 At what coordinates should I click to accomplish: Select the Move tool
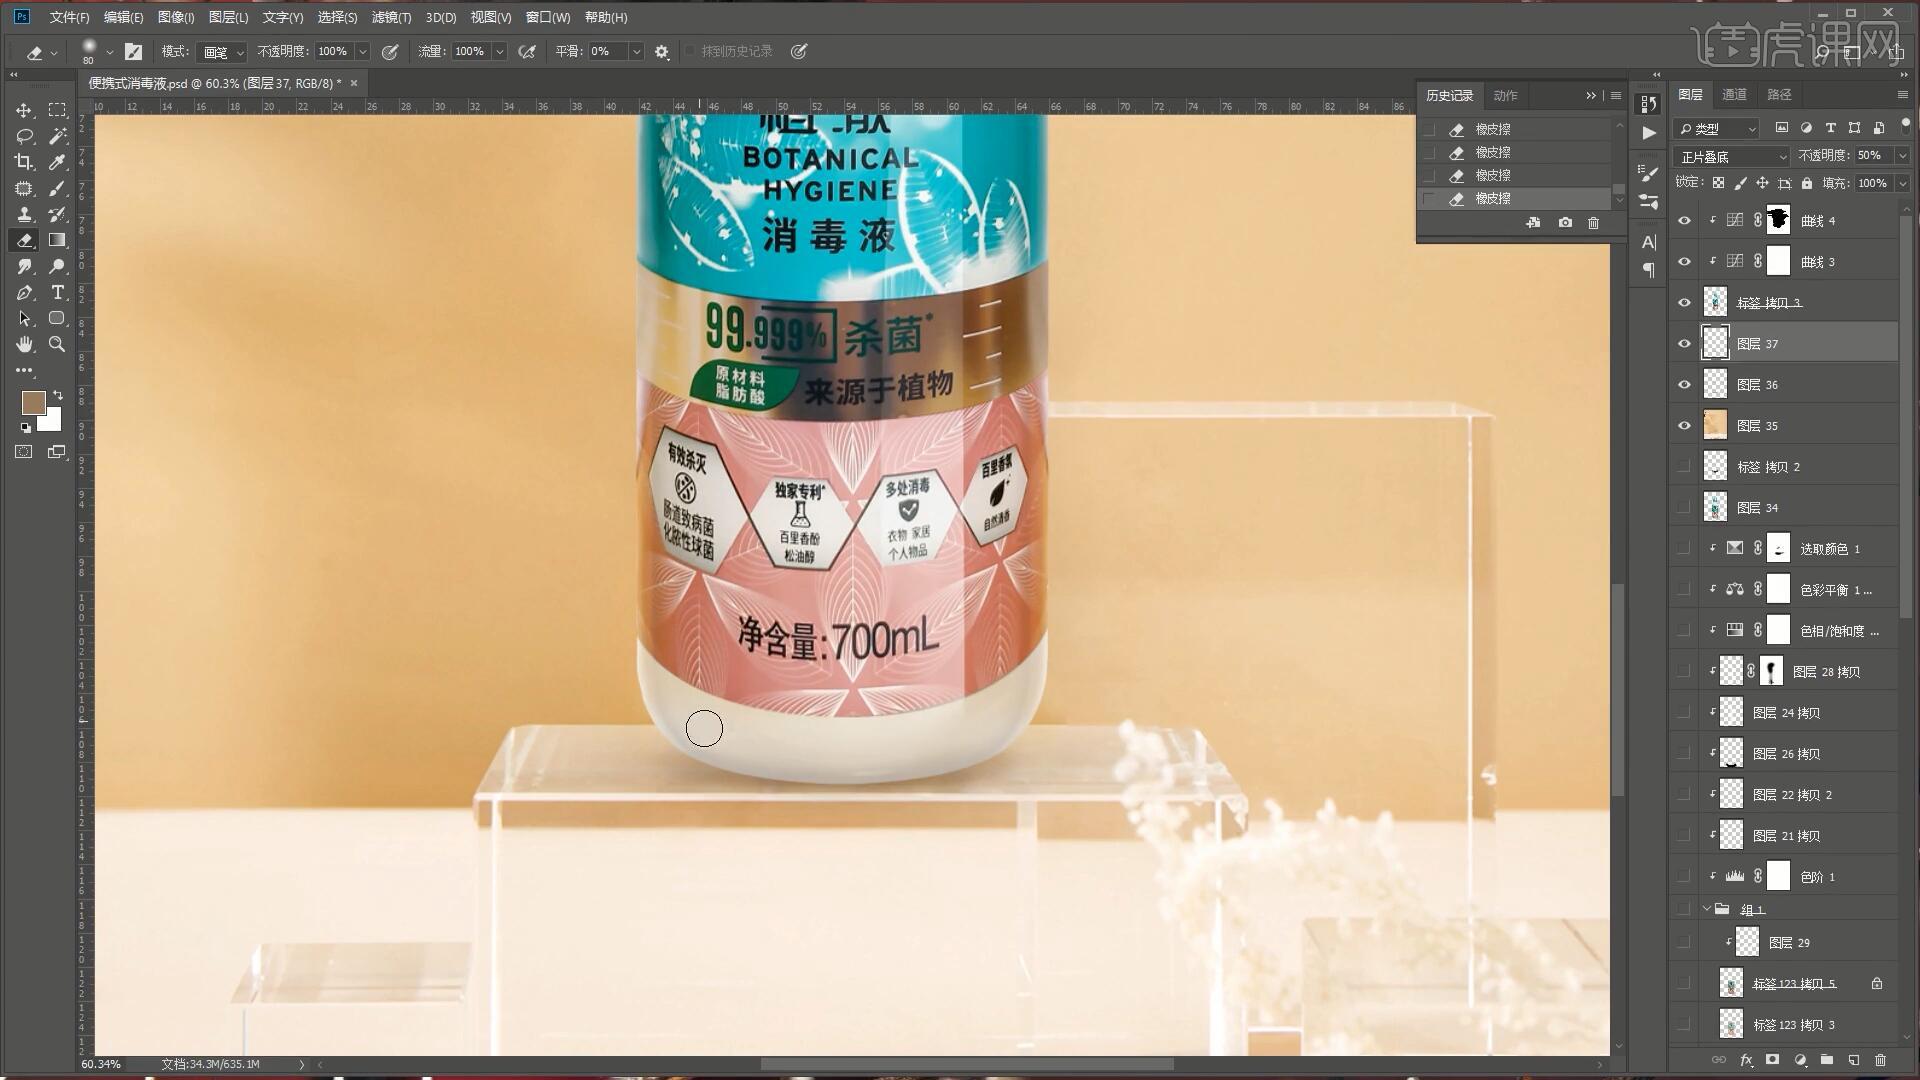pos(24,110)
